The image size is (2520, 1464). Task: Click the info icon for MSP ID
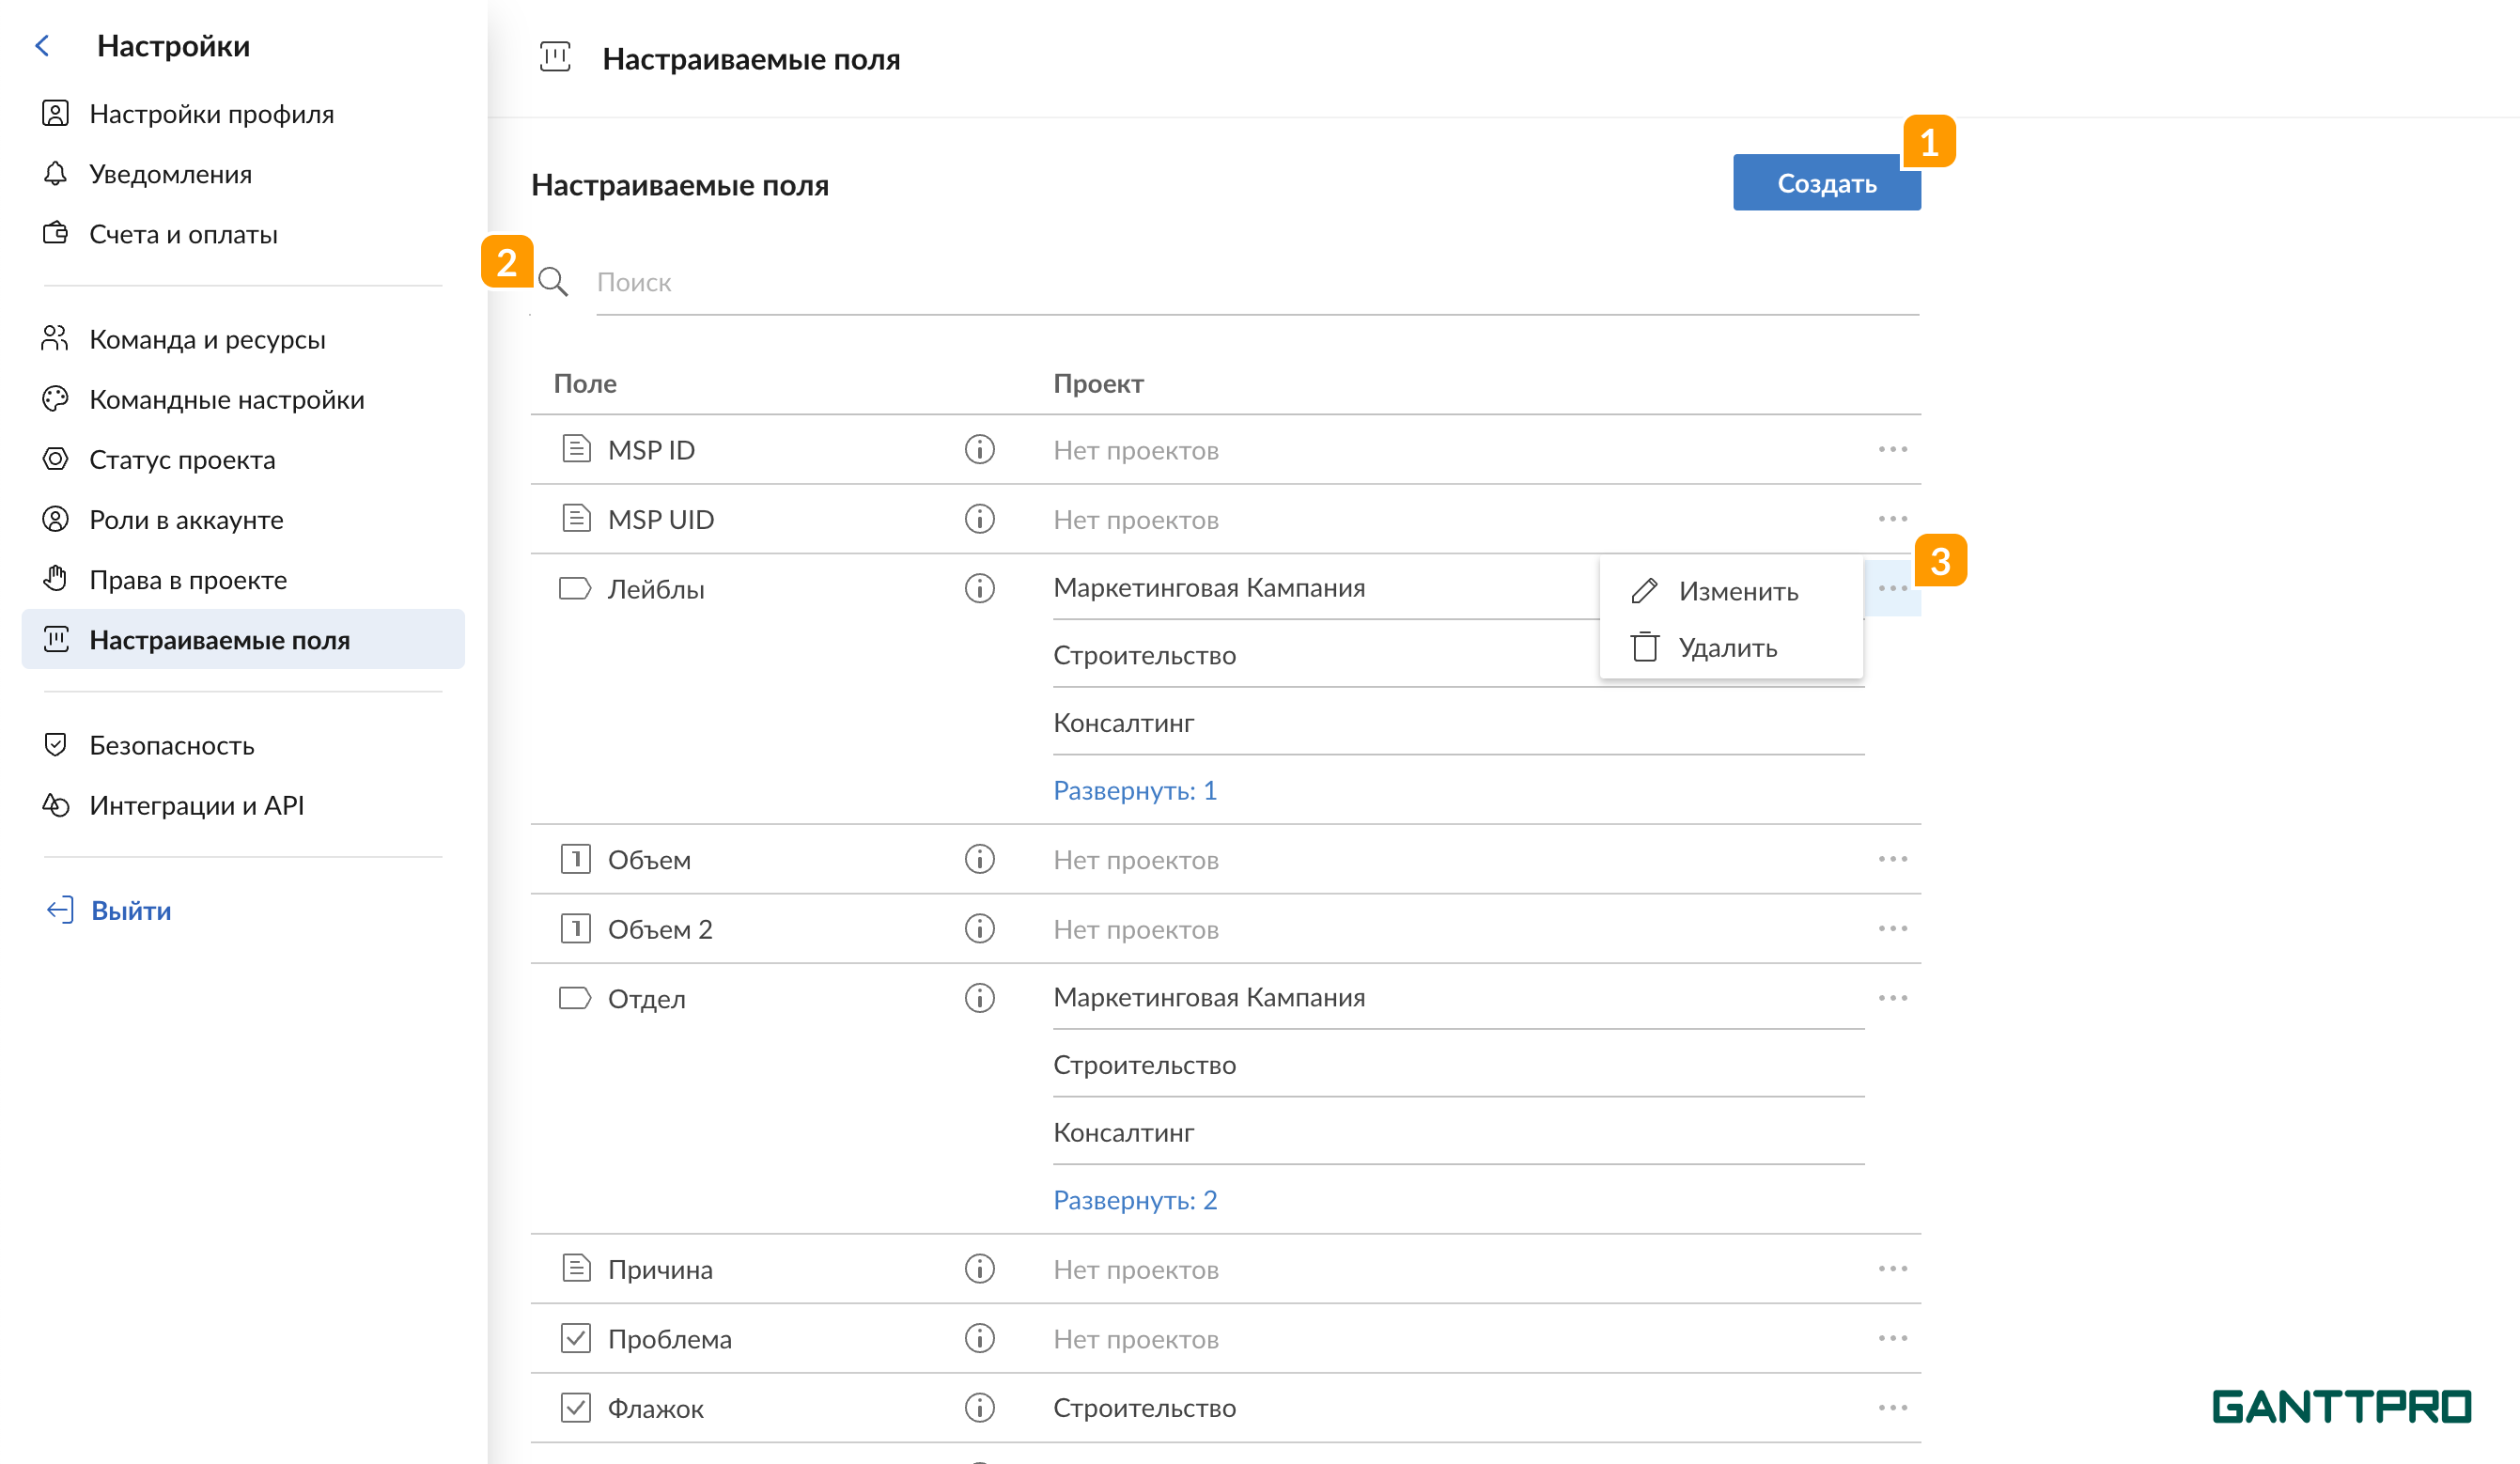979,450
